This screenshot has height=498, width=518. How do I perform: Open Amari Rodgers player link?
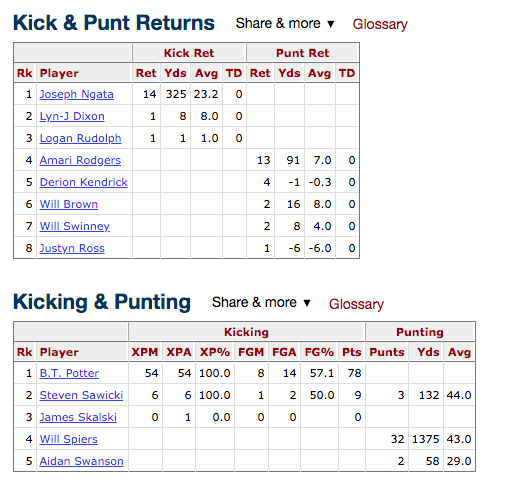click(x=80, y=160)
